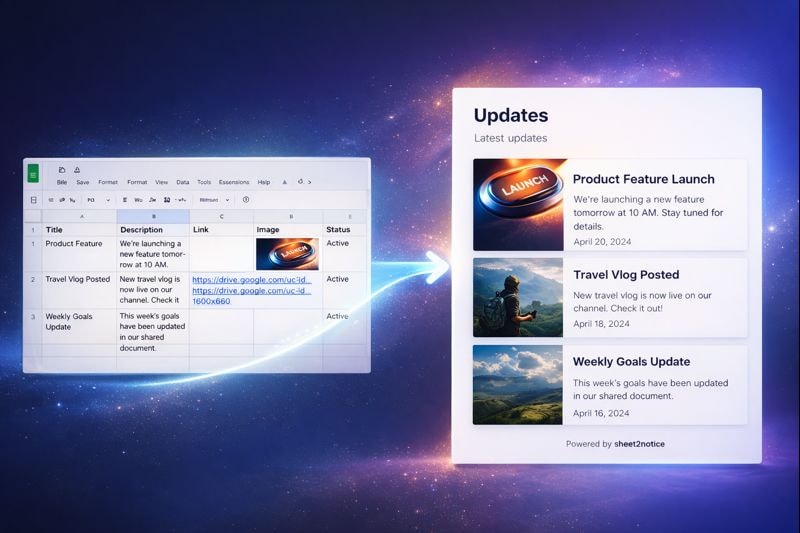
Task: Select the 'New travel vlog is now live' cell
Action: 153,290
